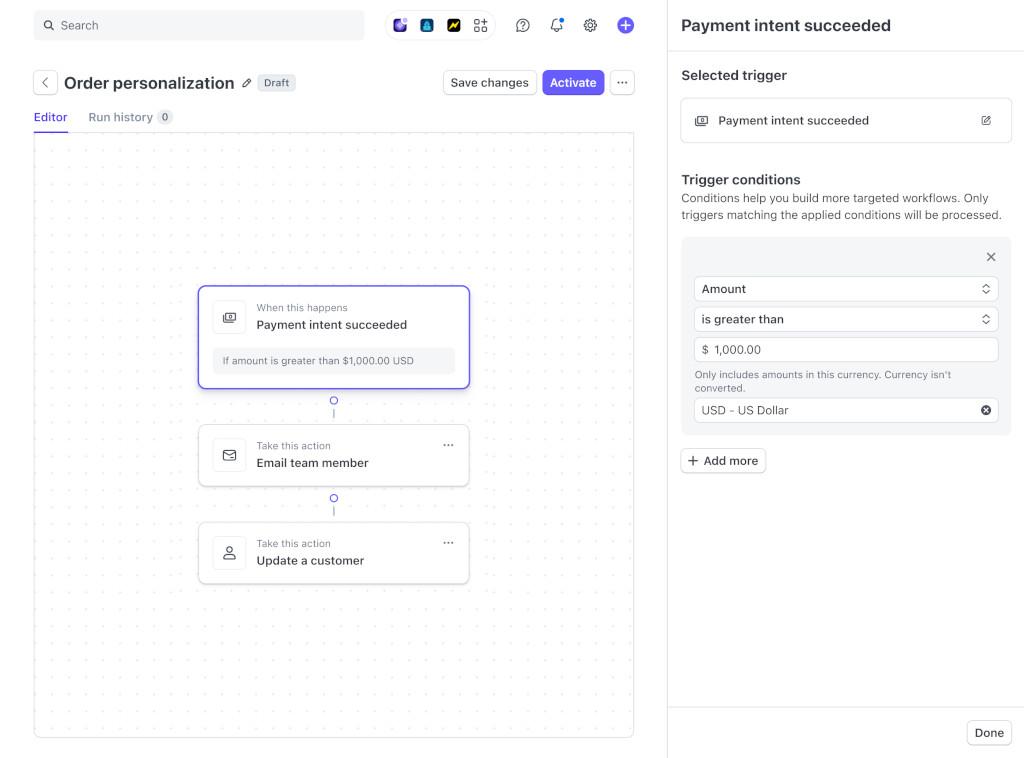Edit the selected trigger with edit icon
The image size is (1024, 758).
[986, 121]
